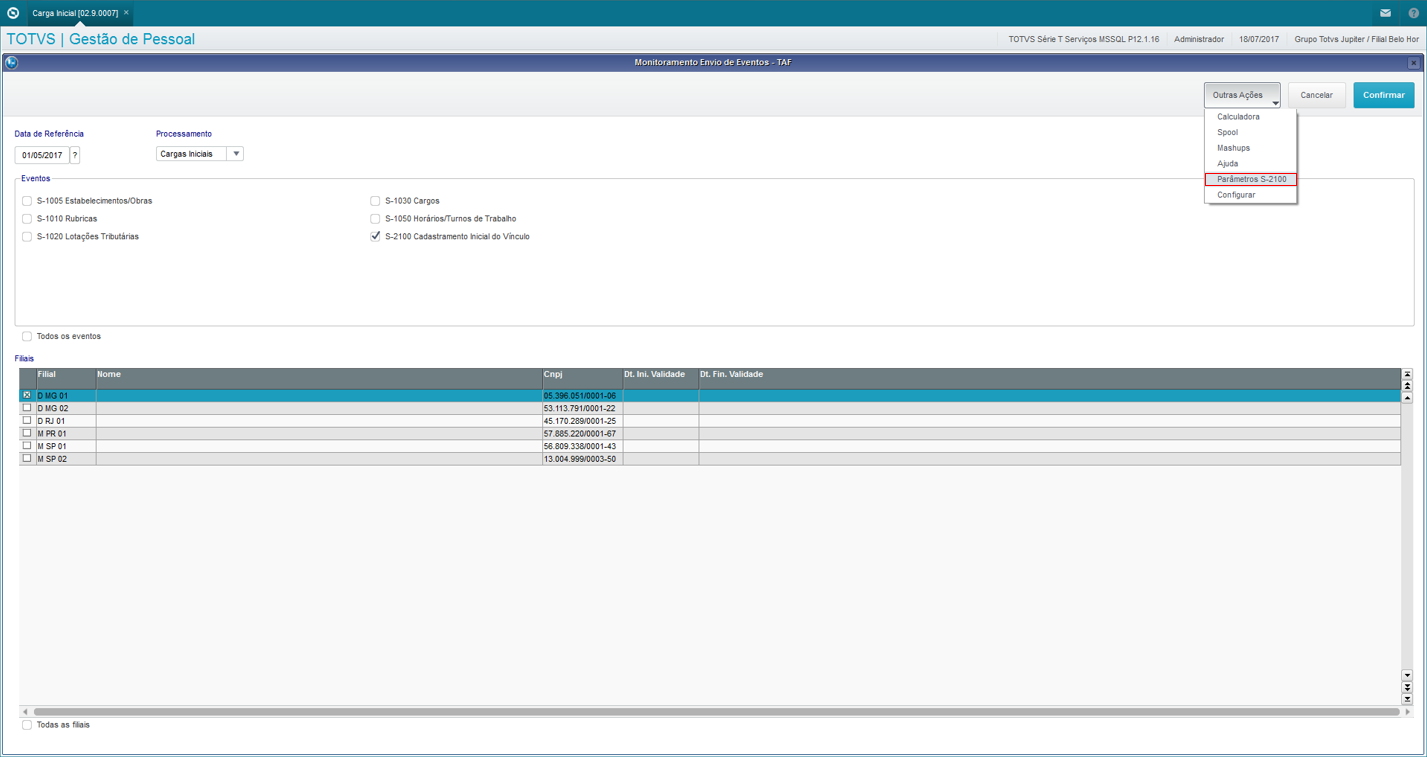The height and width of the screenshot is (757, 1427).
Task: Move one row up in the Filiais grid
Action: pyautogui.click(x=1407, y=398)
